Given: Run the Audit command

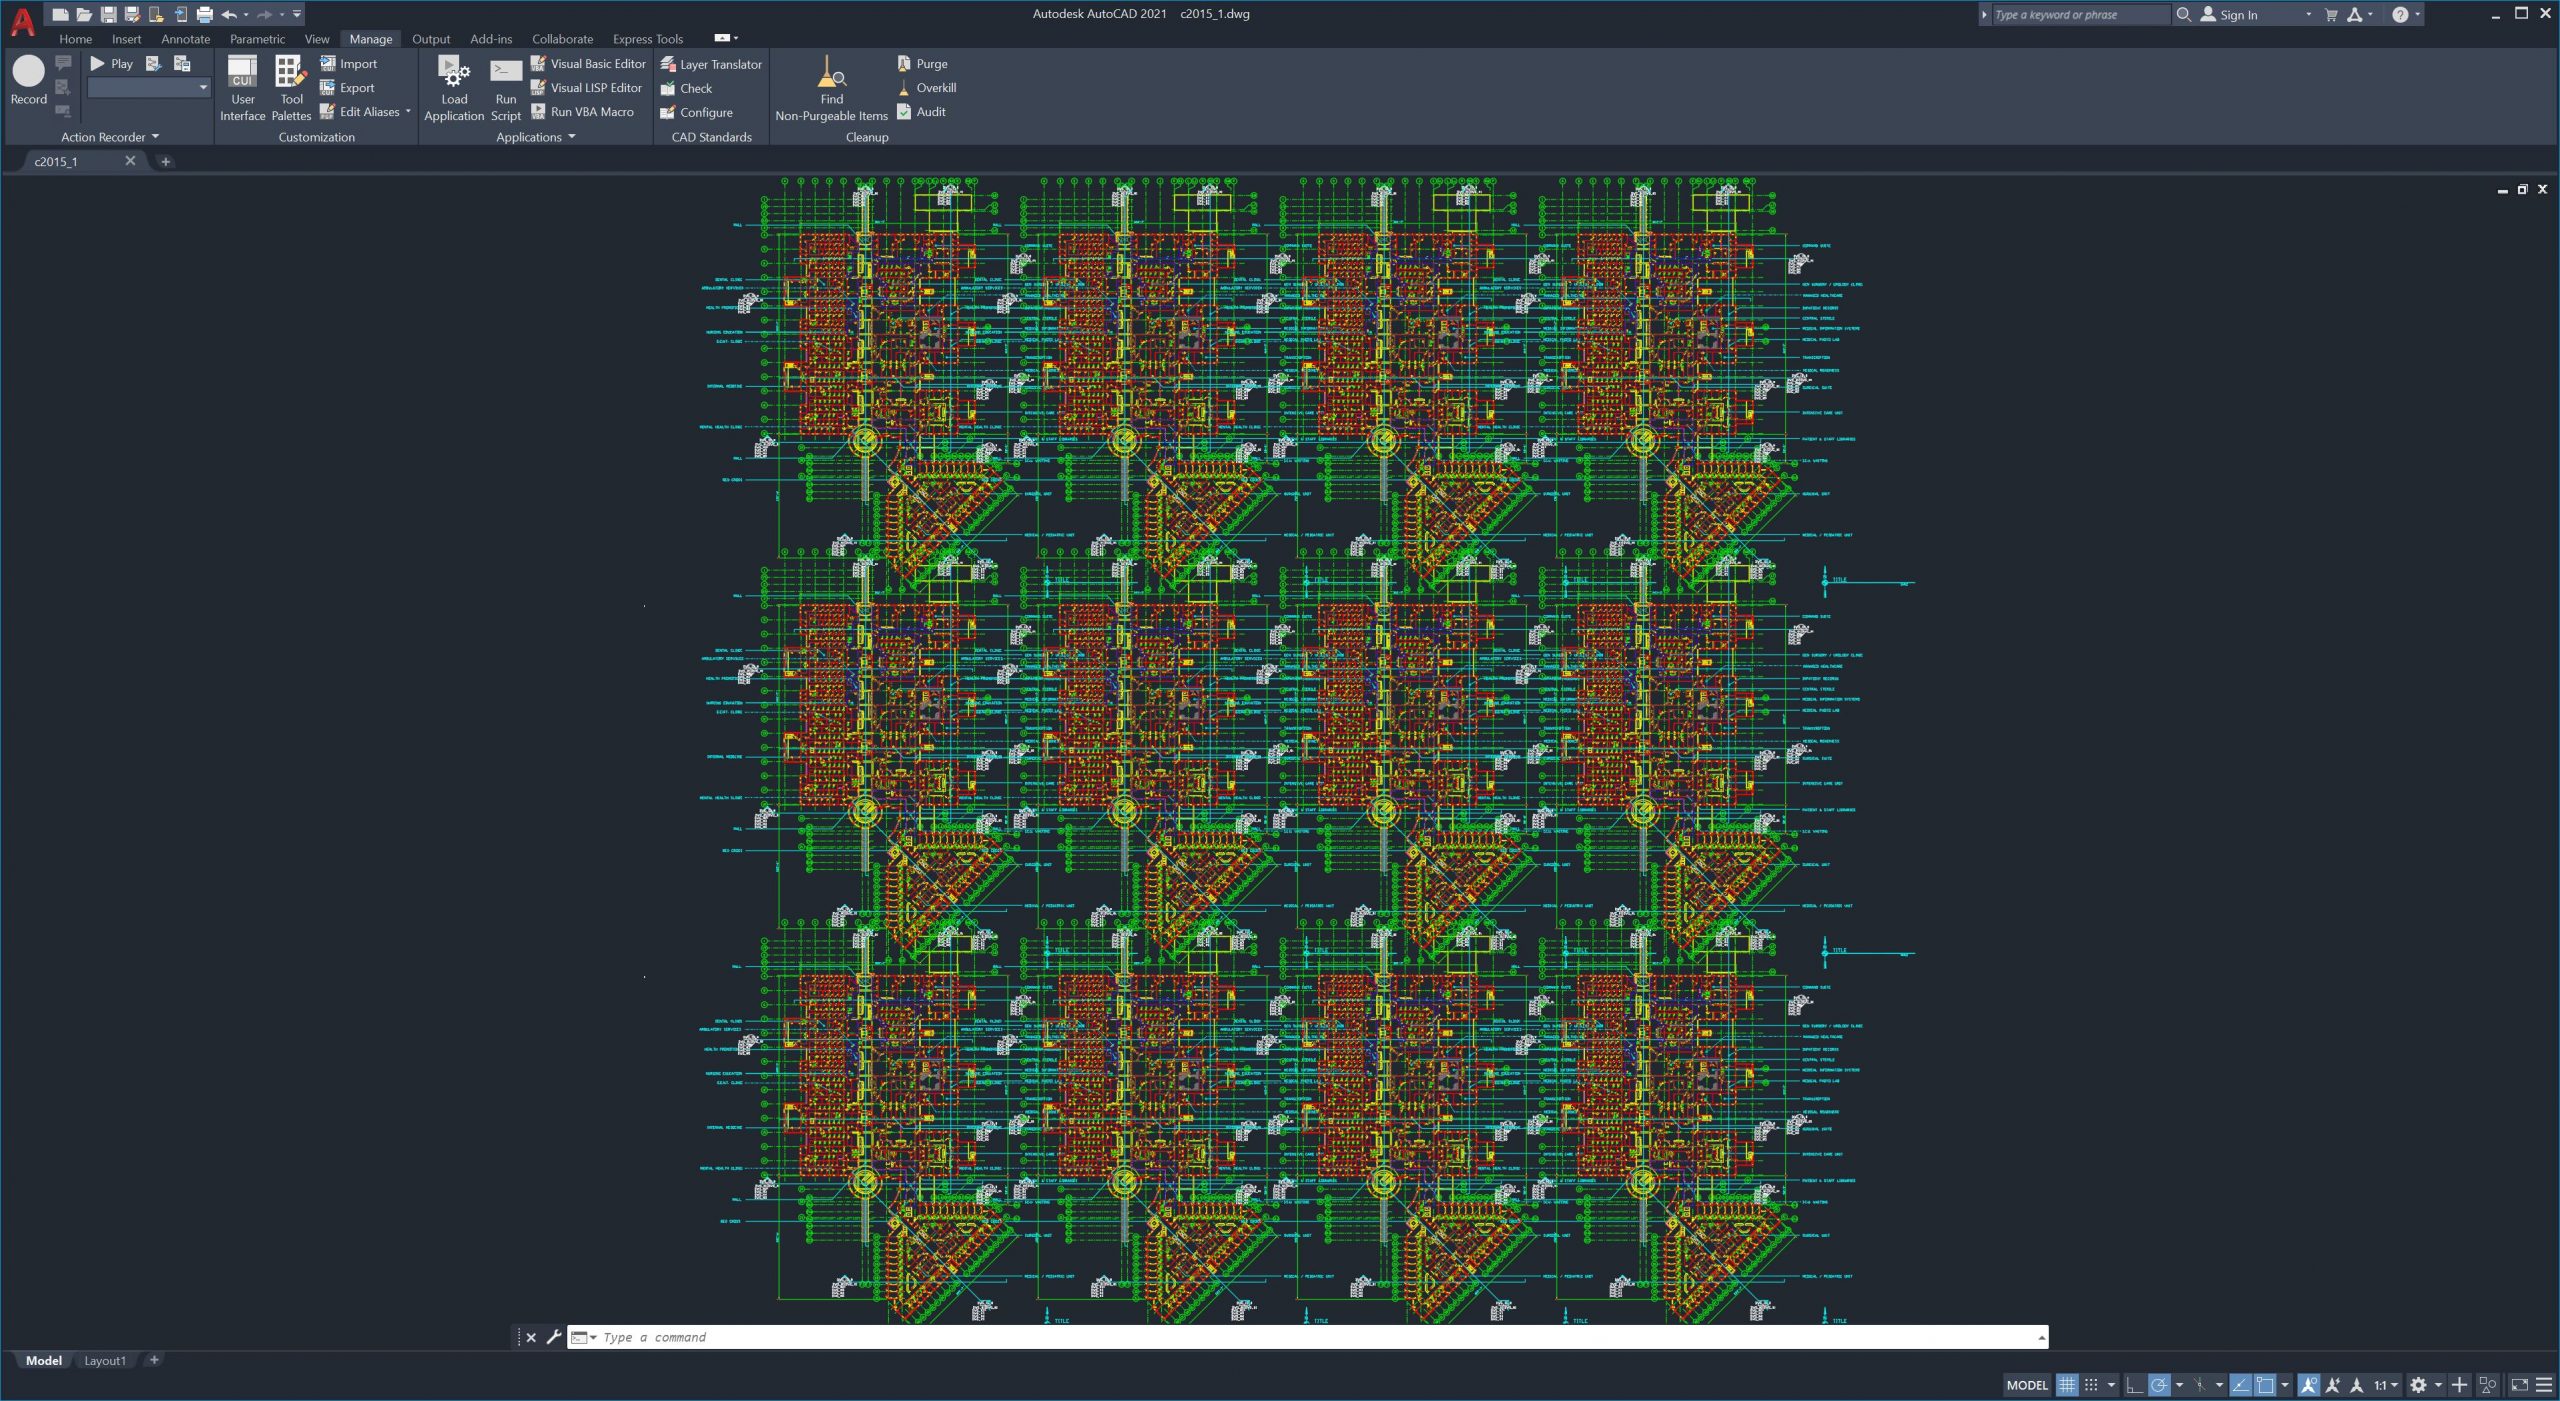Looking at the screenshot, I should coord(920,112).
